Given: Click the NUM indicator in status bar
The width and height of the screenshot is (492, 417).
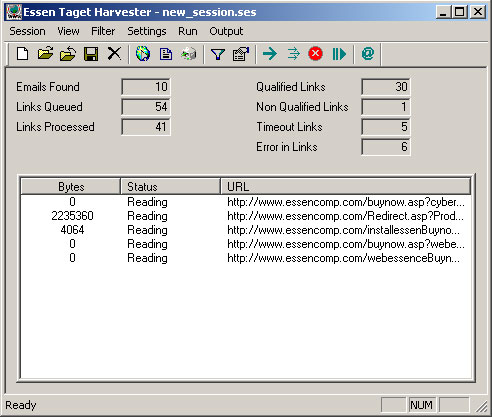Looking at the screenshot, I should pyautogui.click(x=421, y=405).
